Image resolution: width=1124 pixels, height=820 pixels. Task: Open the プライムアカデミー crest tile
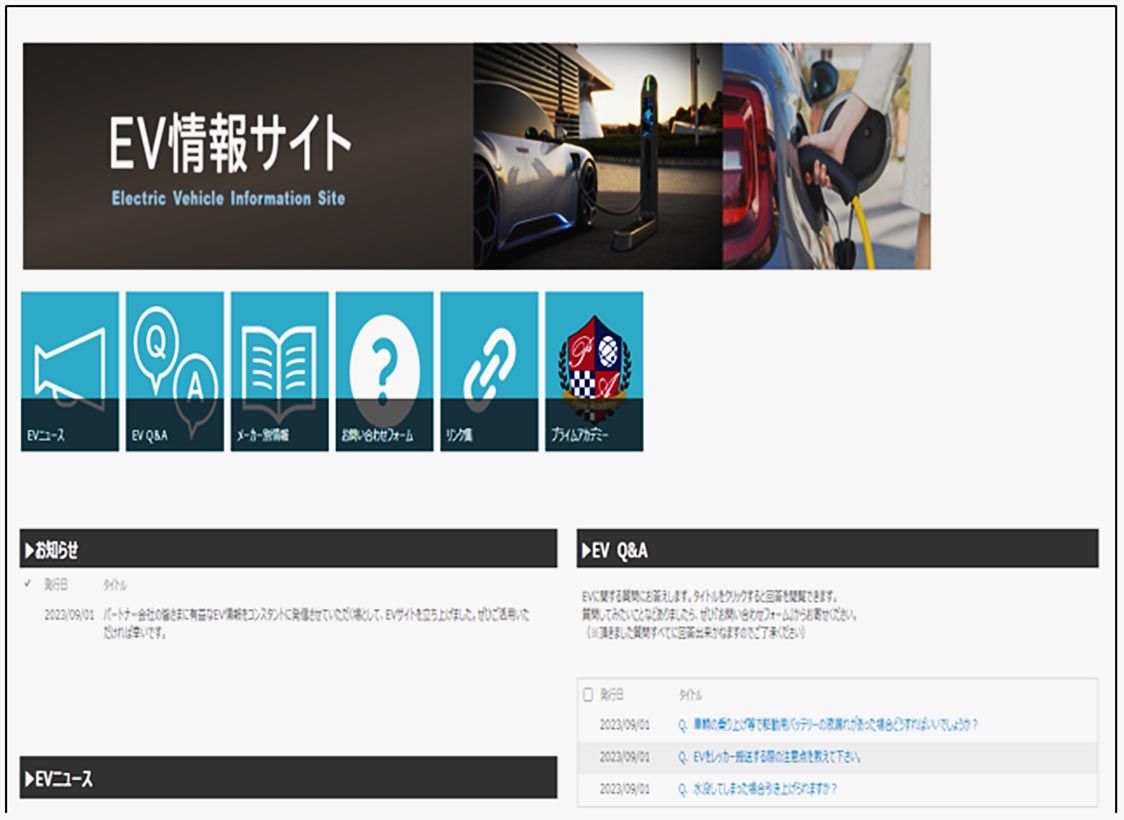(594, 371)
